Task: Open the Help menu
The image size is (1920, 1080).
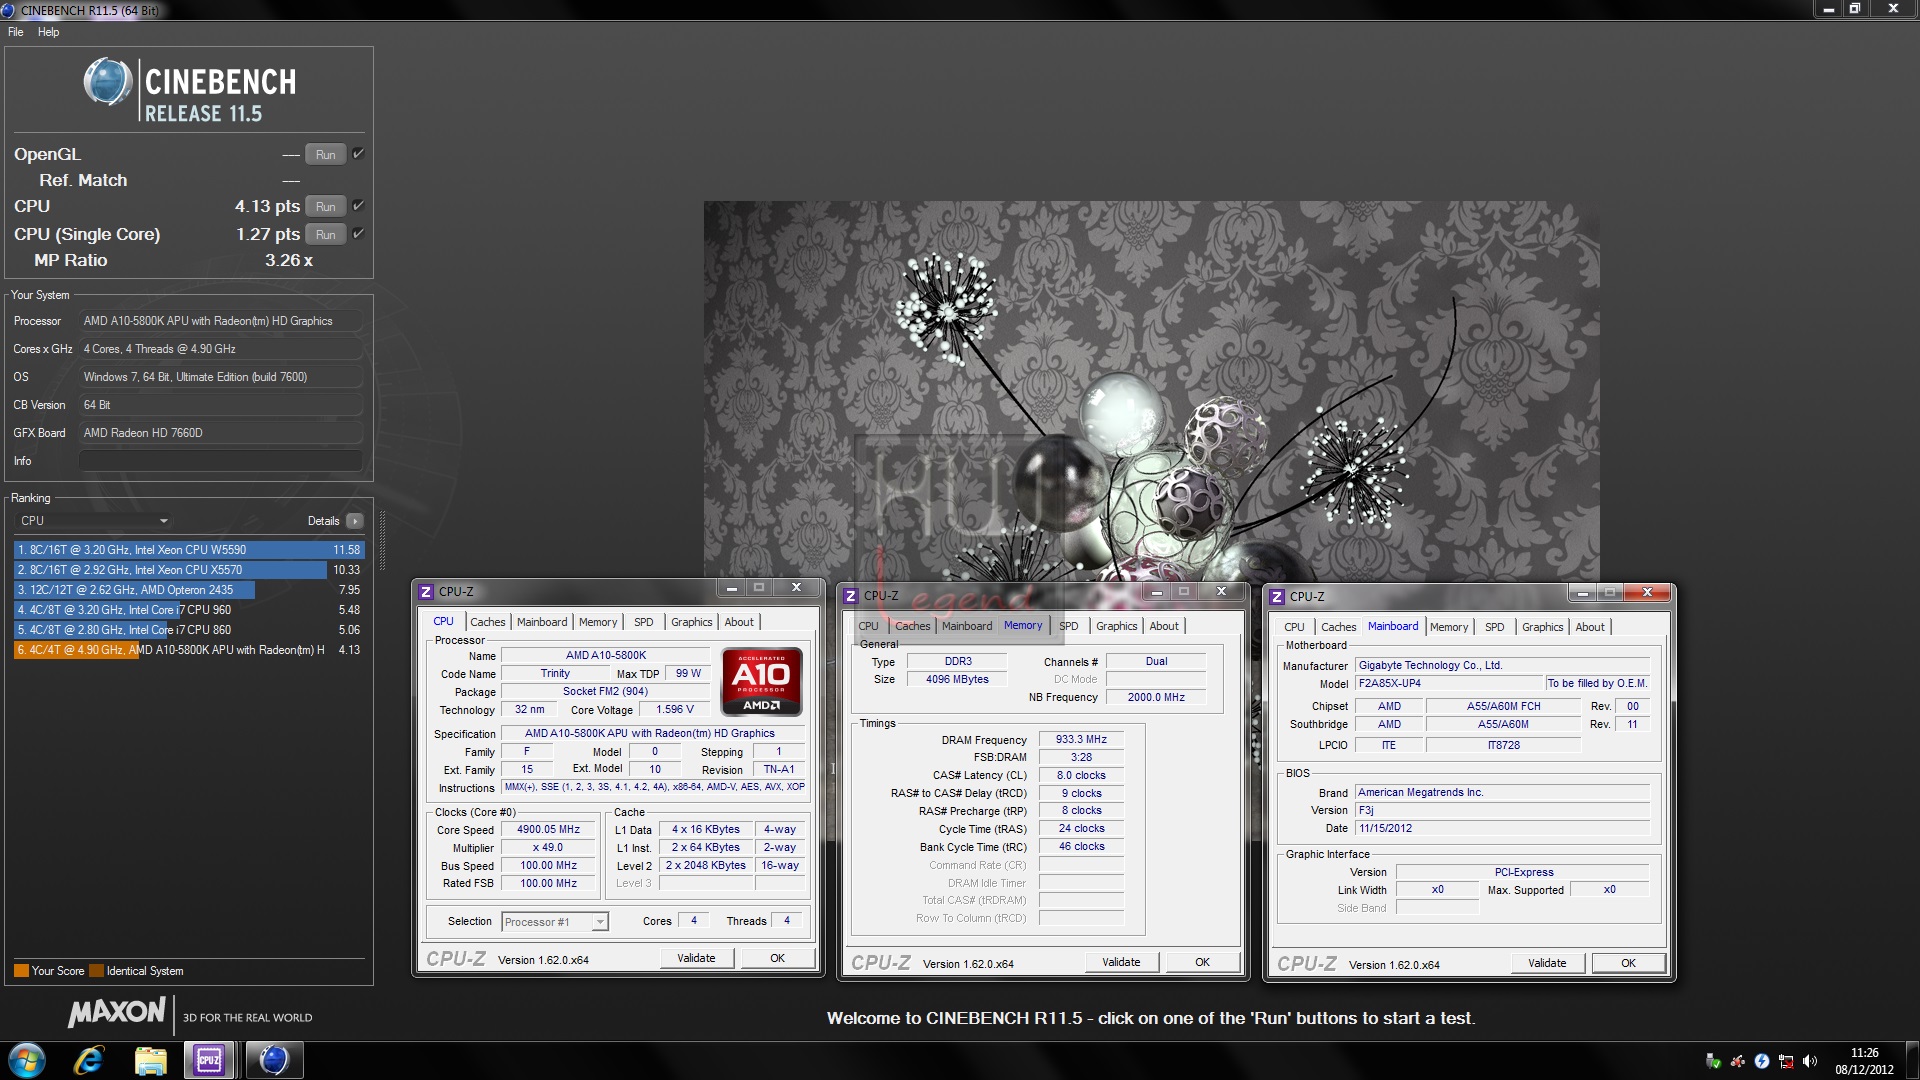Action: pos(48,32)
